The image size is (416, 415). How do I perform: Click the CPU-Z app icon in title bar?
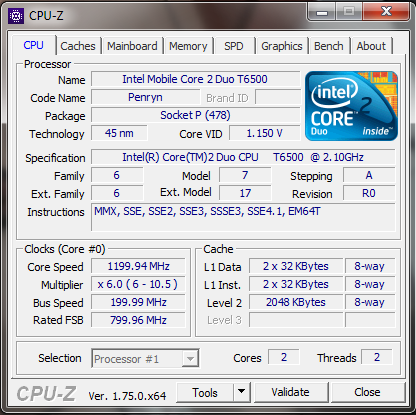[16, 16]
